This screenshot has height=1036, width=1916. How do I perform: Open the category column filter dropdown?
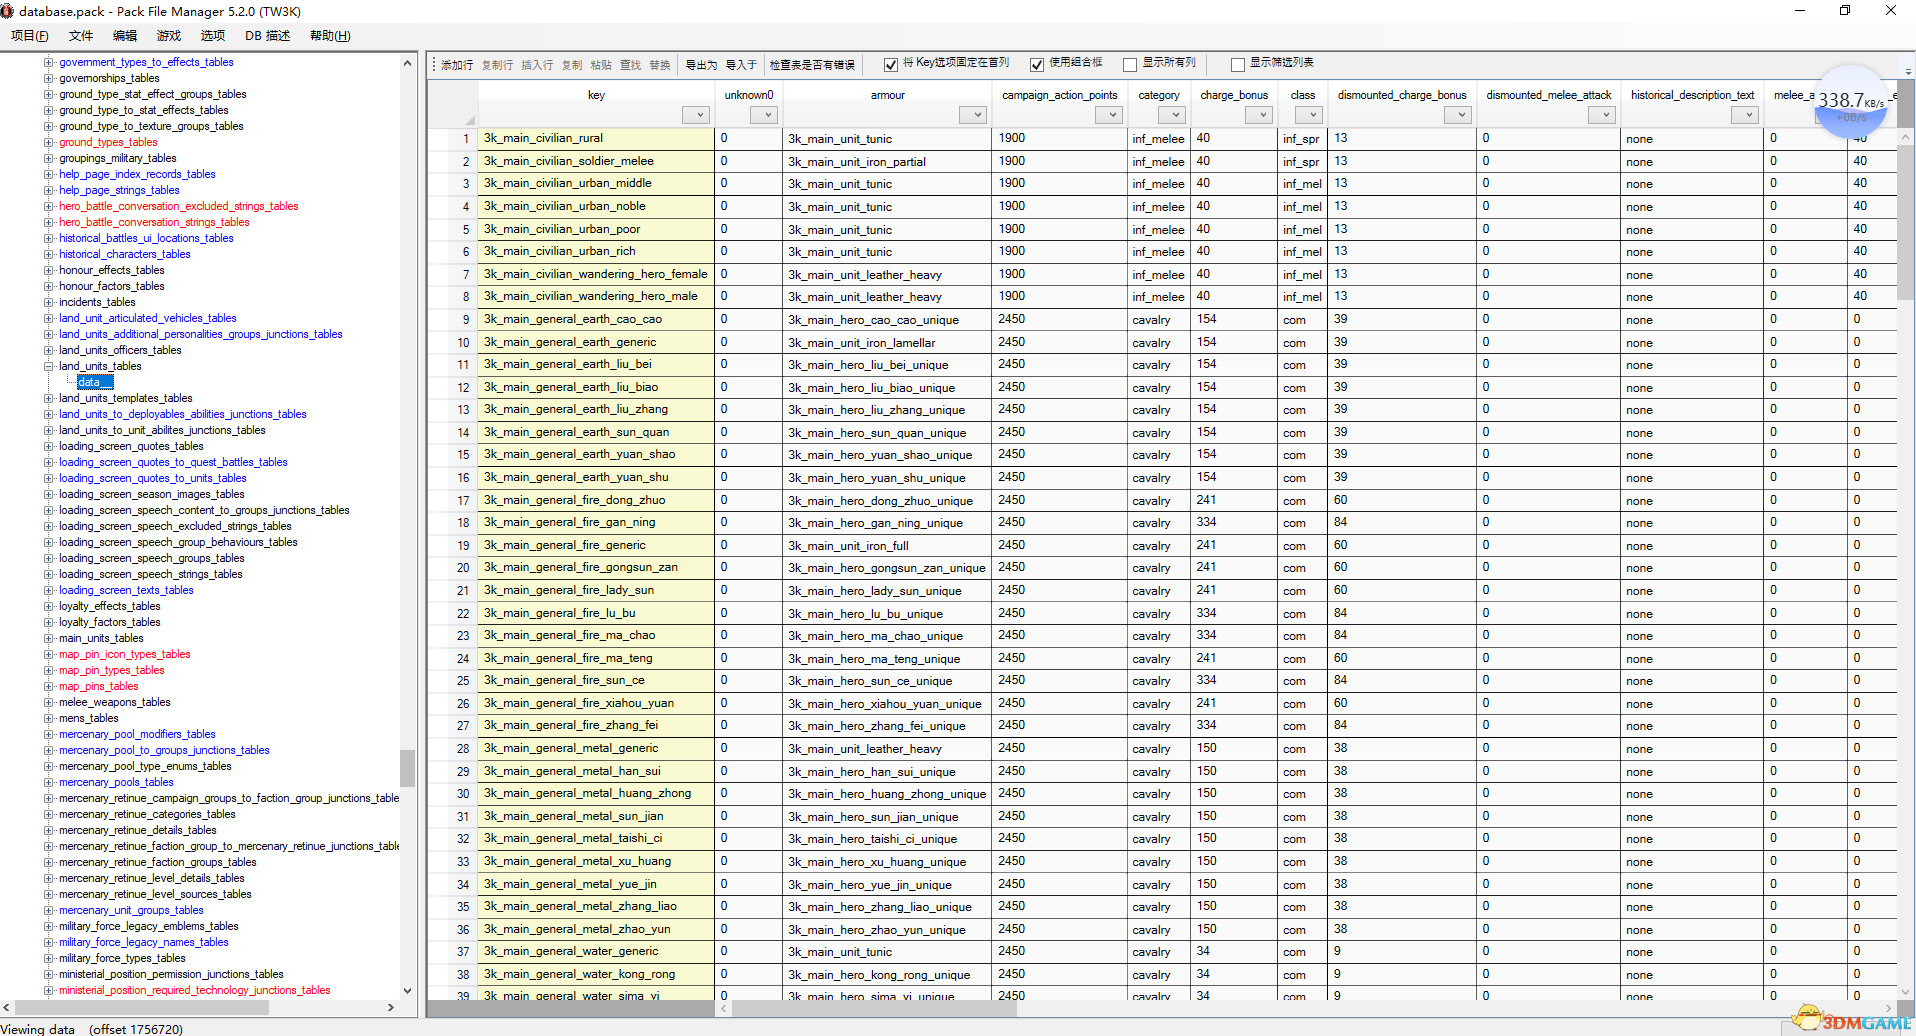pyautogui.click(x=1174, y=115)
